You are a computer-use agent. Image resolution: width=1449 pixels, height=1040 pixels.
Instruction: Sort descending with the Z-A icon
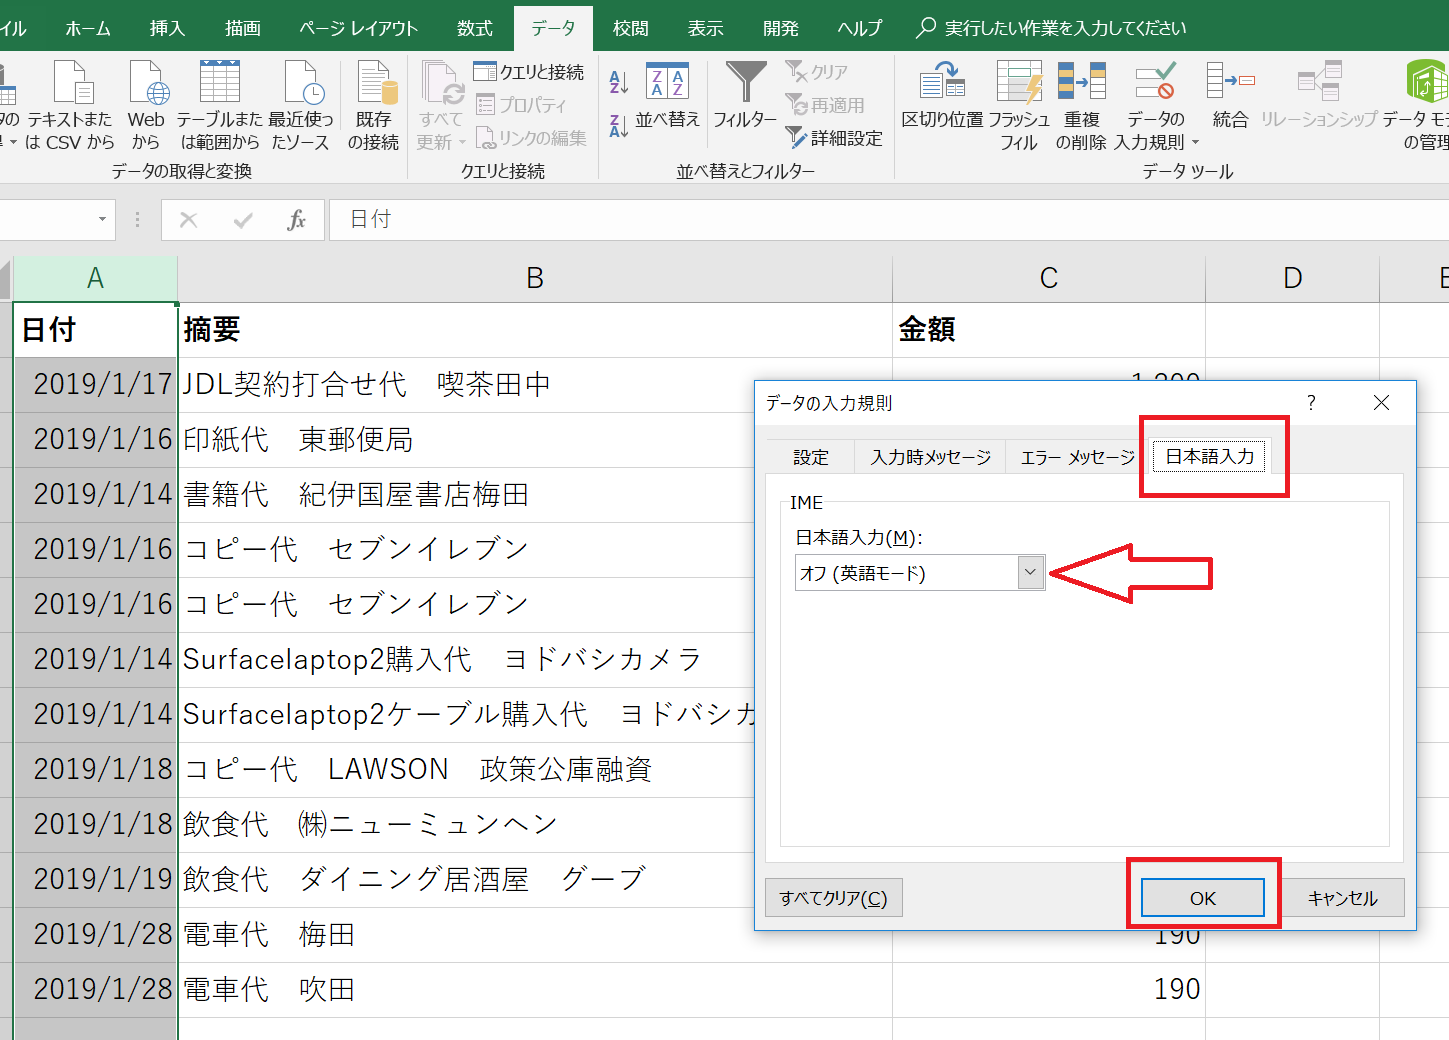619,126
